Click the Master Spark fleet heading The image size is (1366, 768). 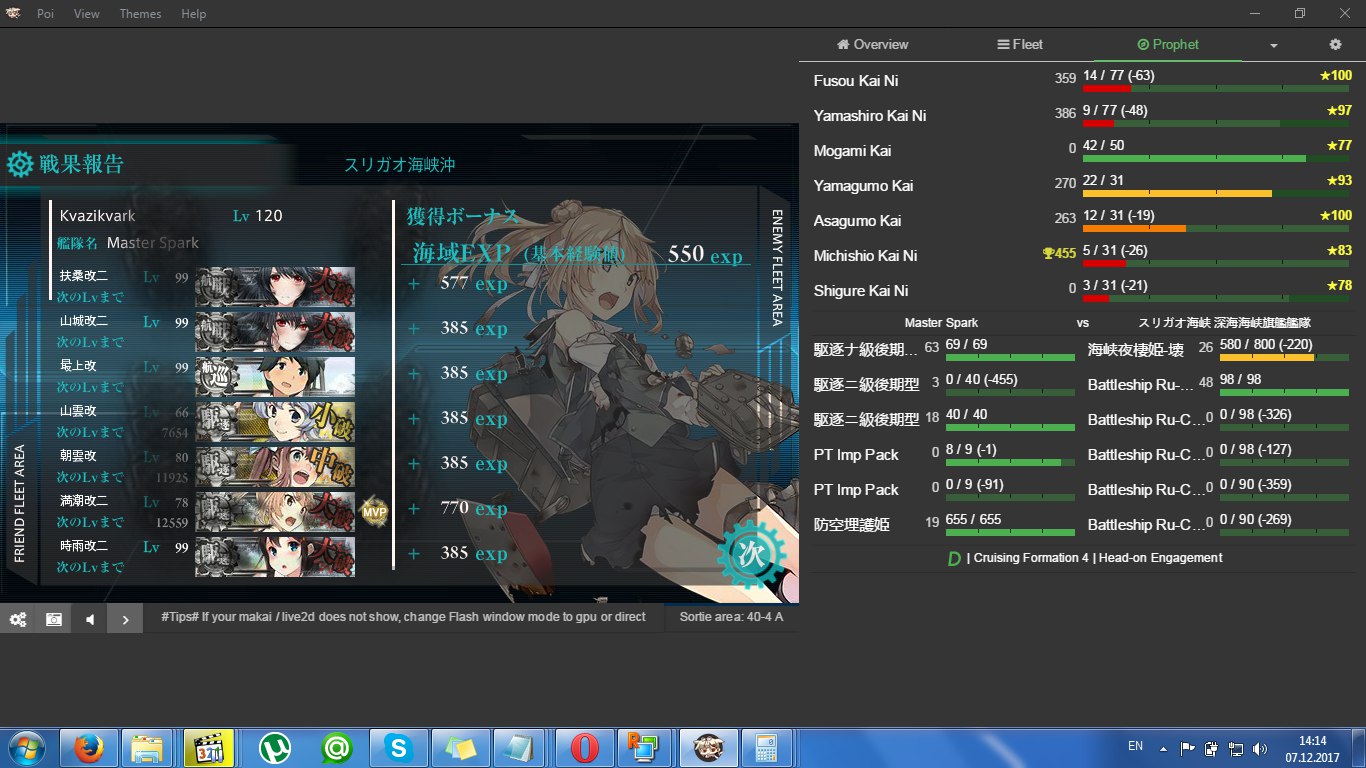[x=941, y=323]
